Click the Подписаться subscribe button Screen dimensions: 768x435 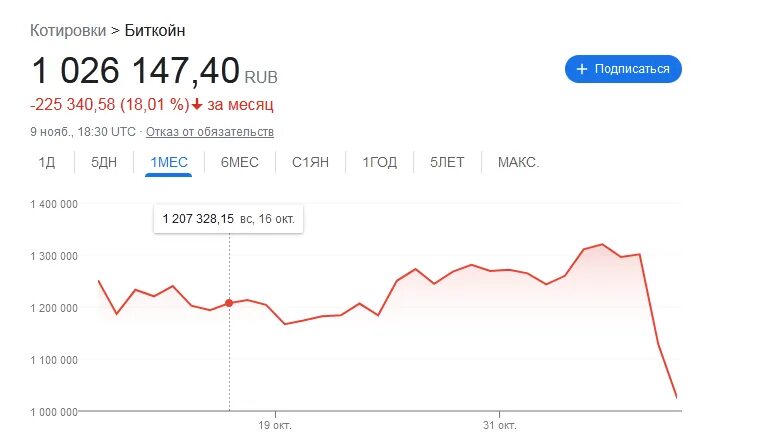pos(623,69)
